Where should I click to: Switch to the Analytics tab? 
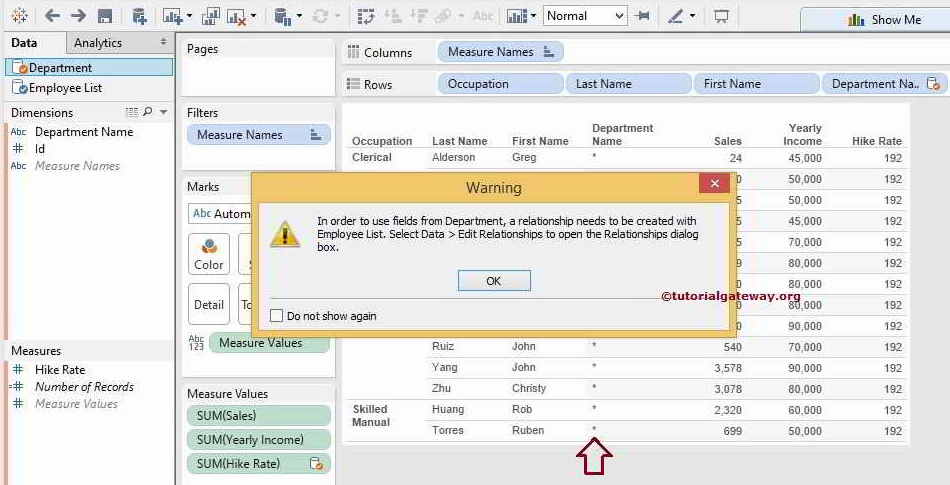[x=98, y=43]
